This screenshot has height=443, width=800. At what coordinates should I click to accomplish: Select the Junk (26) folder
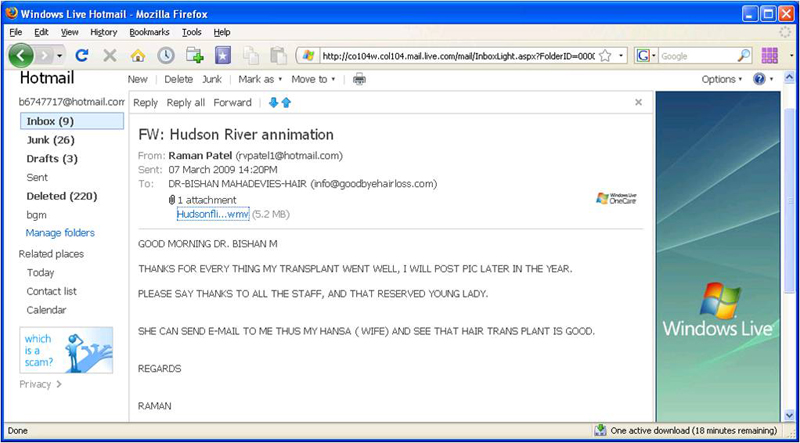pyautogui.click(x=50, y=140)
